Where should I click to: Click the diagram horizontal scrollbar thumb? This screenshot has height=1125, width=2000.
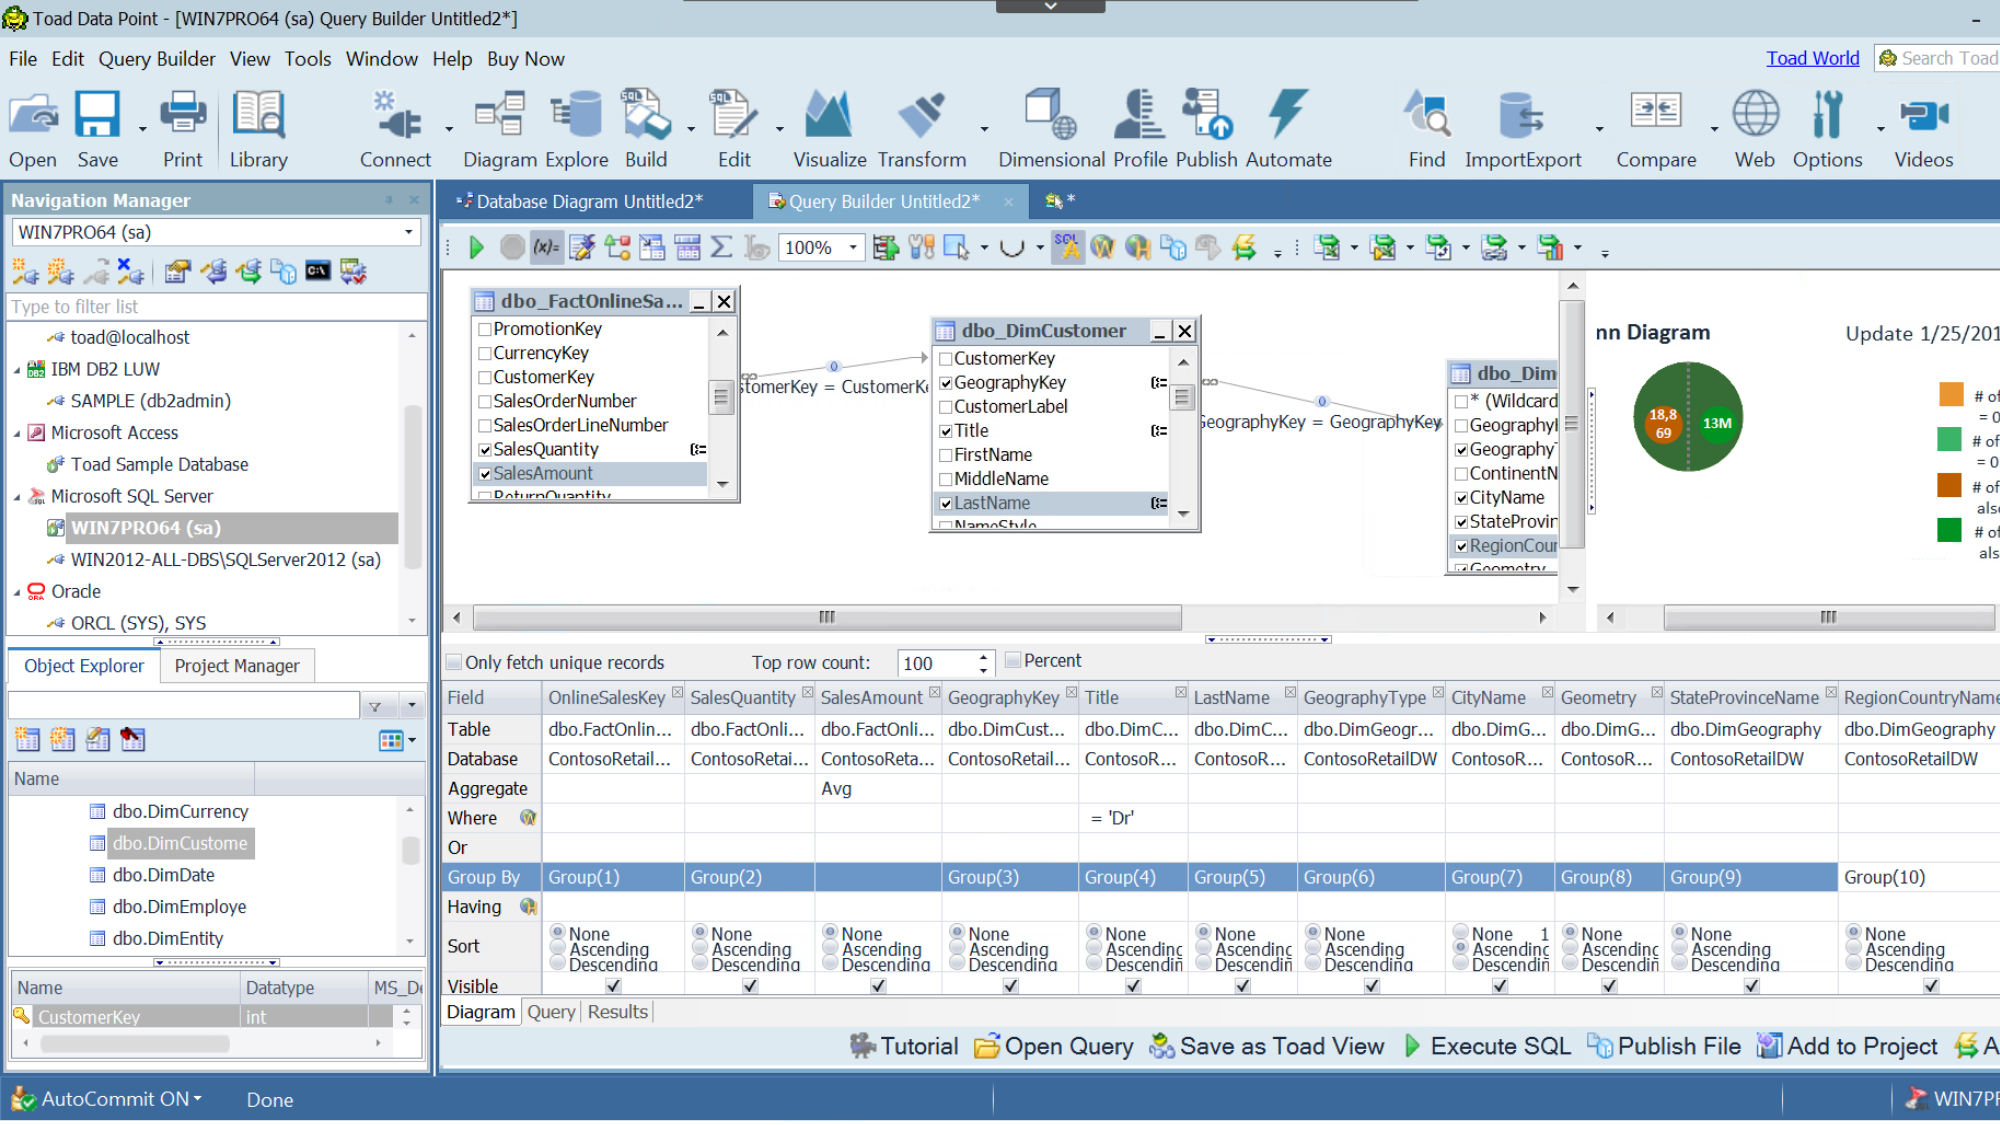[x=827, y=617]
